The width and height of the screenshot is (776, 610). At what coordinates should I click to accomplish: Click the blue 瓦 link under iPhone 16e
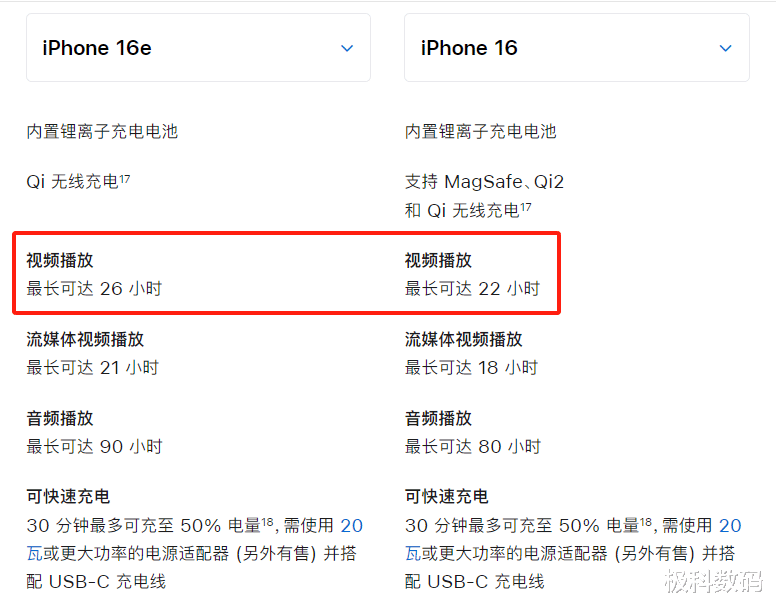click(x=35, y=554)
